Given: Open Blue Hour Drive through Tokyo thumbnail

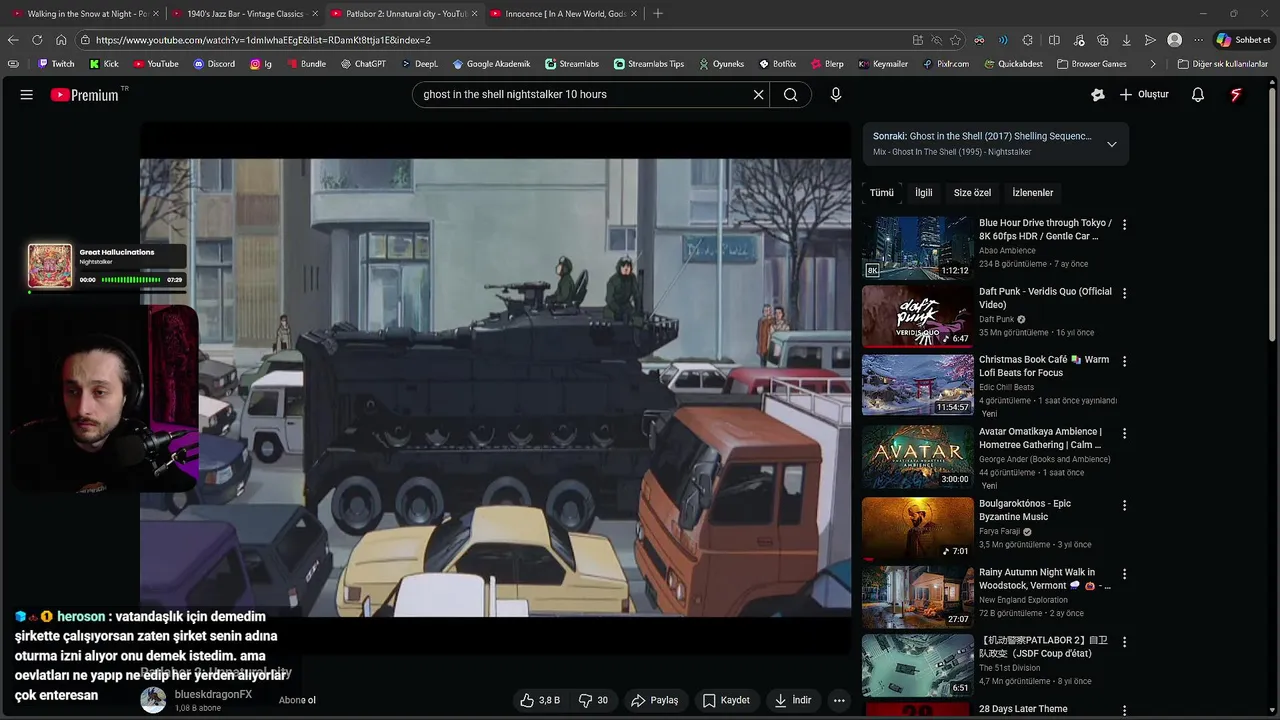Looking at the screenshot, I should click(917, 248).
